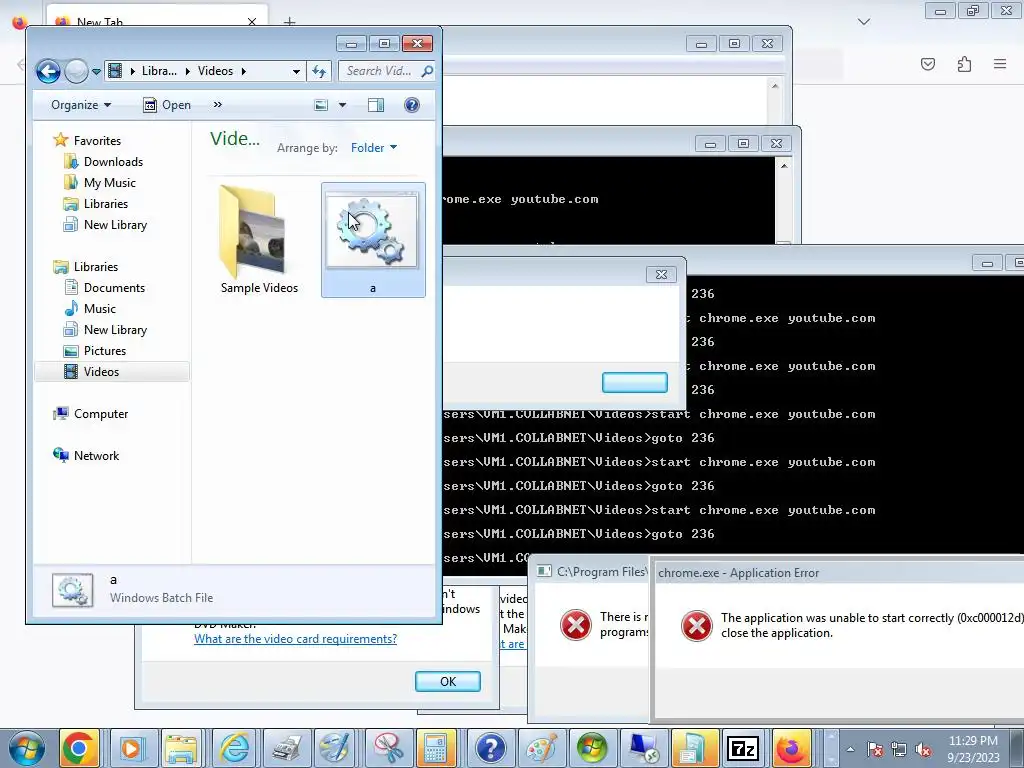Open a new Firefox tab with plus
The width and height of the screenshot is (1024, 768).
289,22
